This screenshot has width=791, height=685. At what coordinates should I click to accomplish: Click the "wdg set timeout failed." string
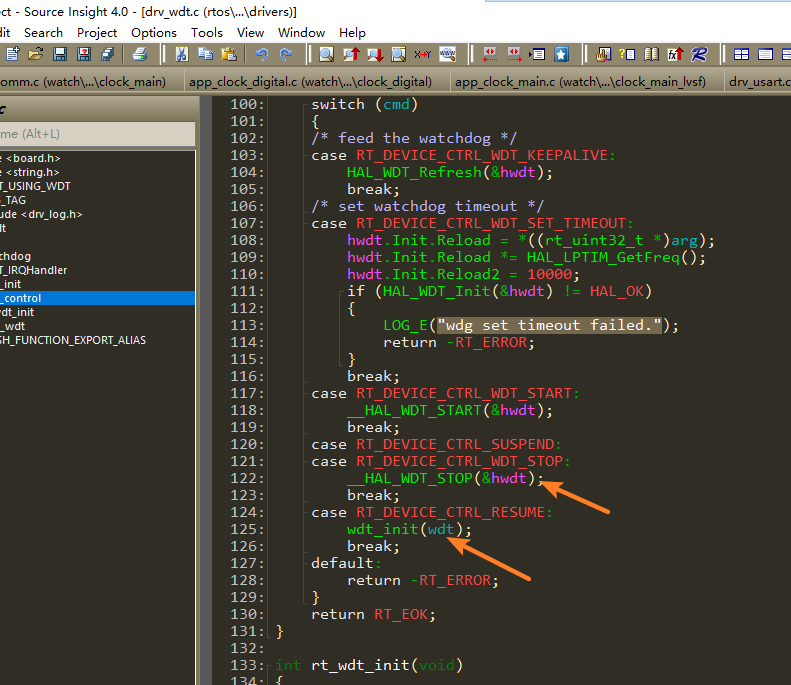tap(549, 325)
